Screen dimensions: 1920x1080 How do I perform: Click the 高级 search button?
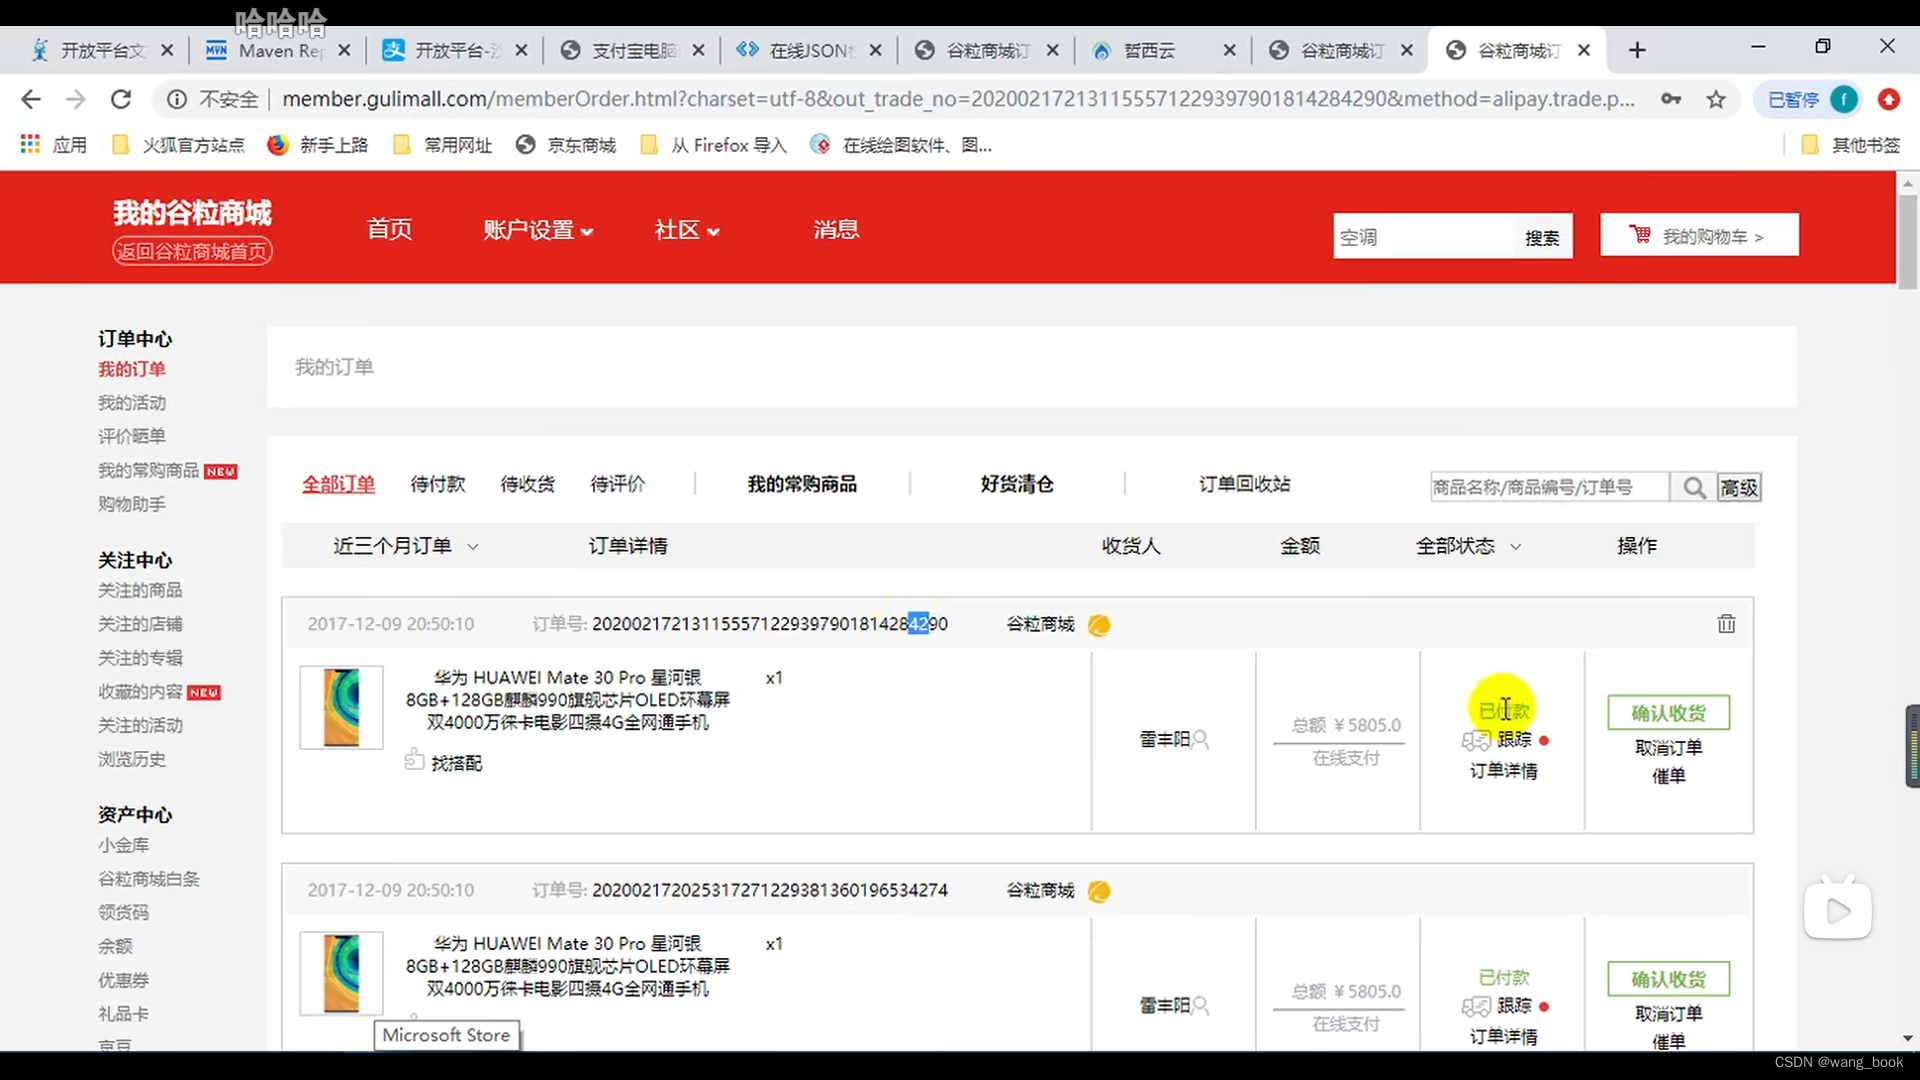tap(1739, 487)
